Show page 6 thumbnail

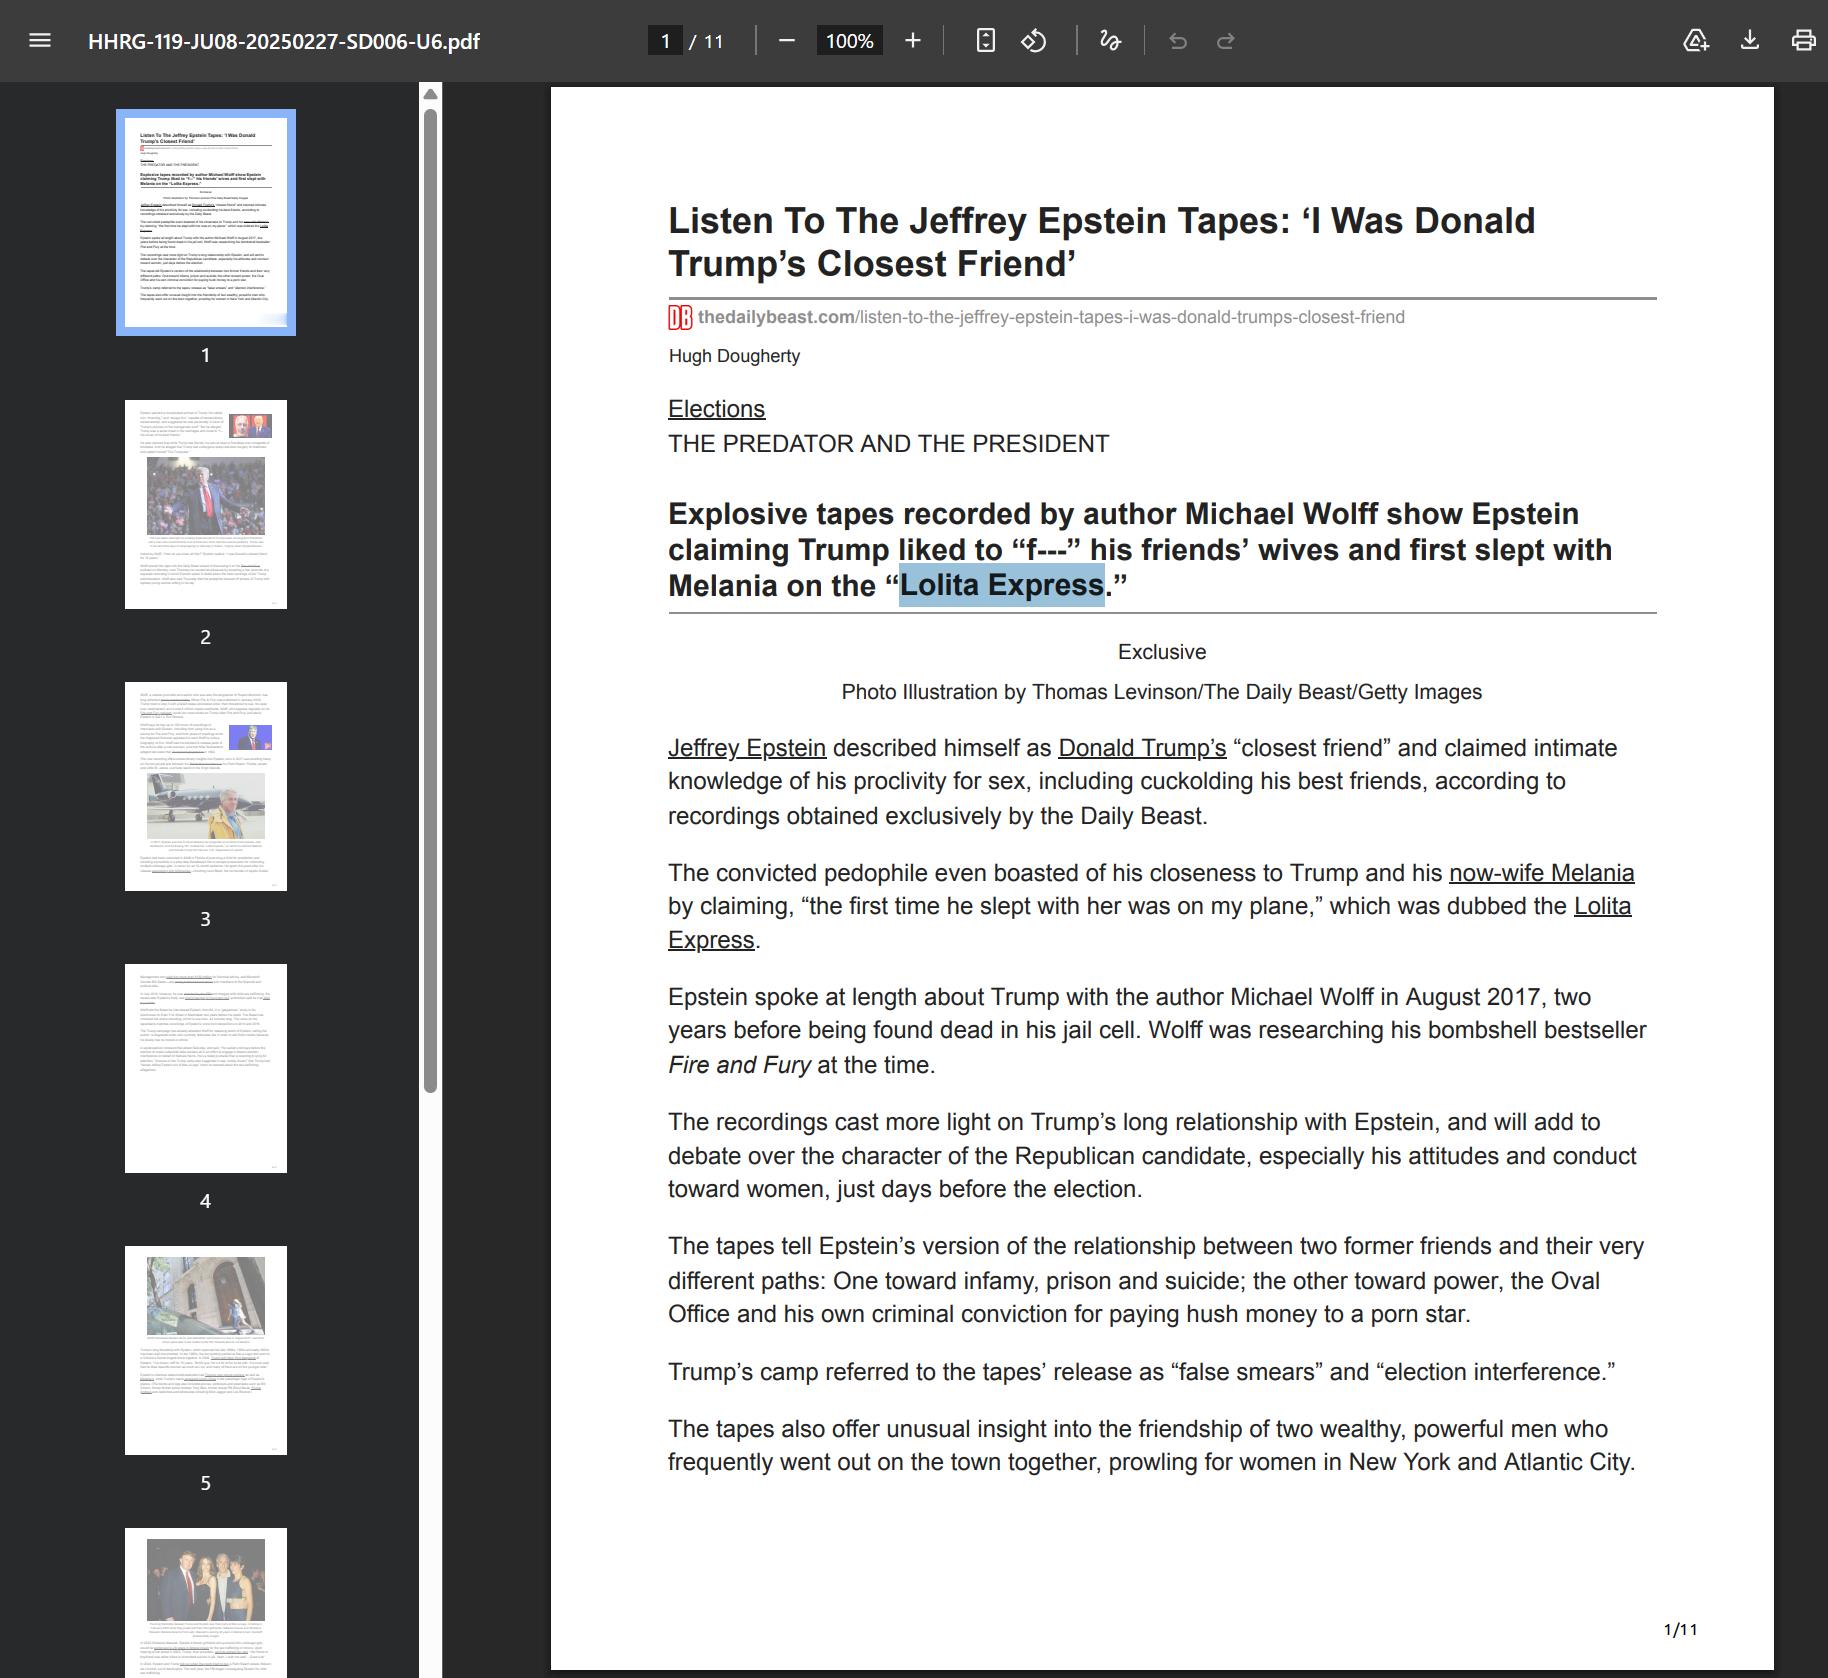coord(206,1603)
